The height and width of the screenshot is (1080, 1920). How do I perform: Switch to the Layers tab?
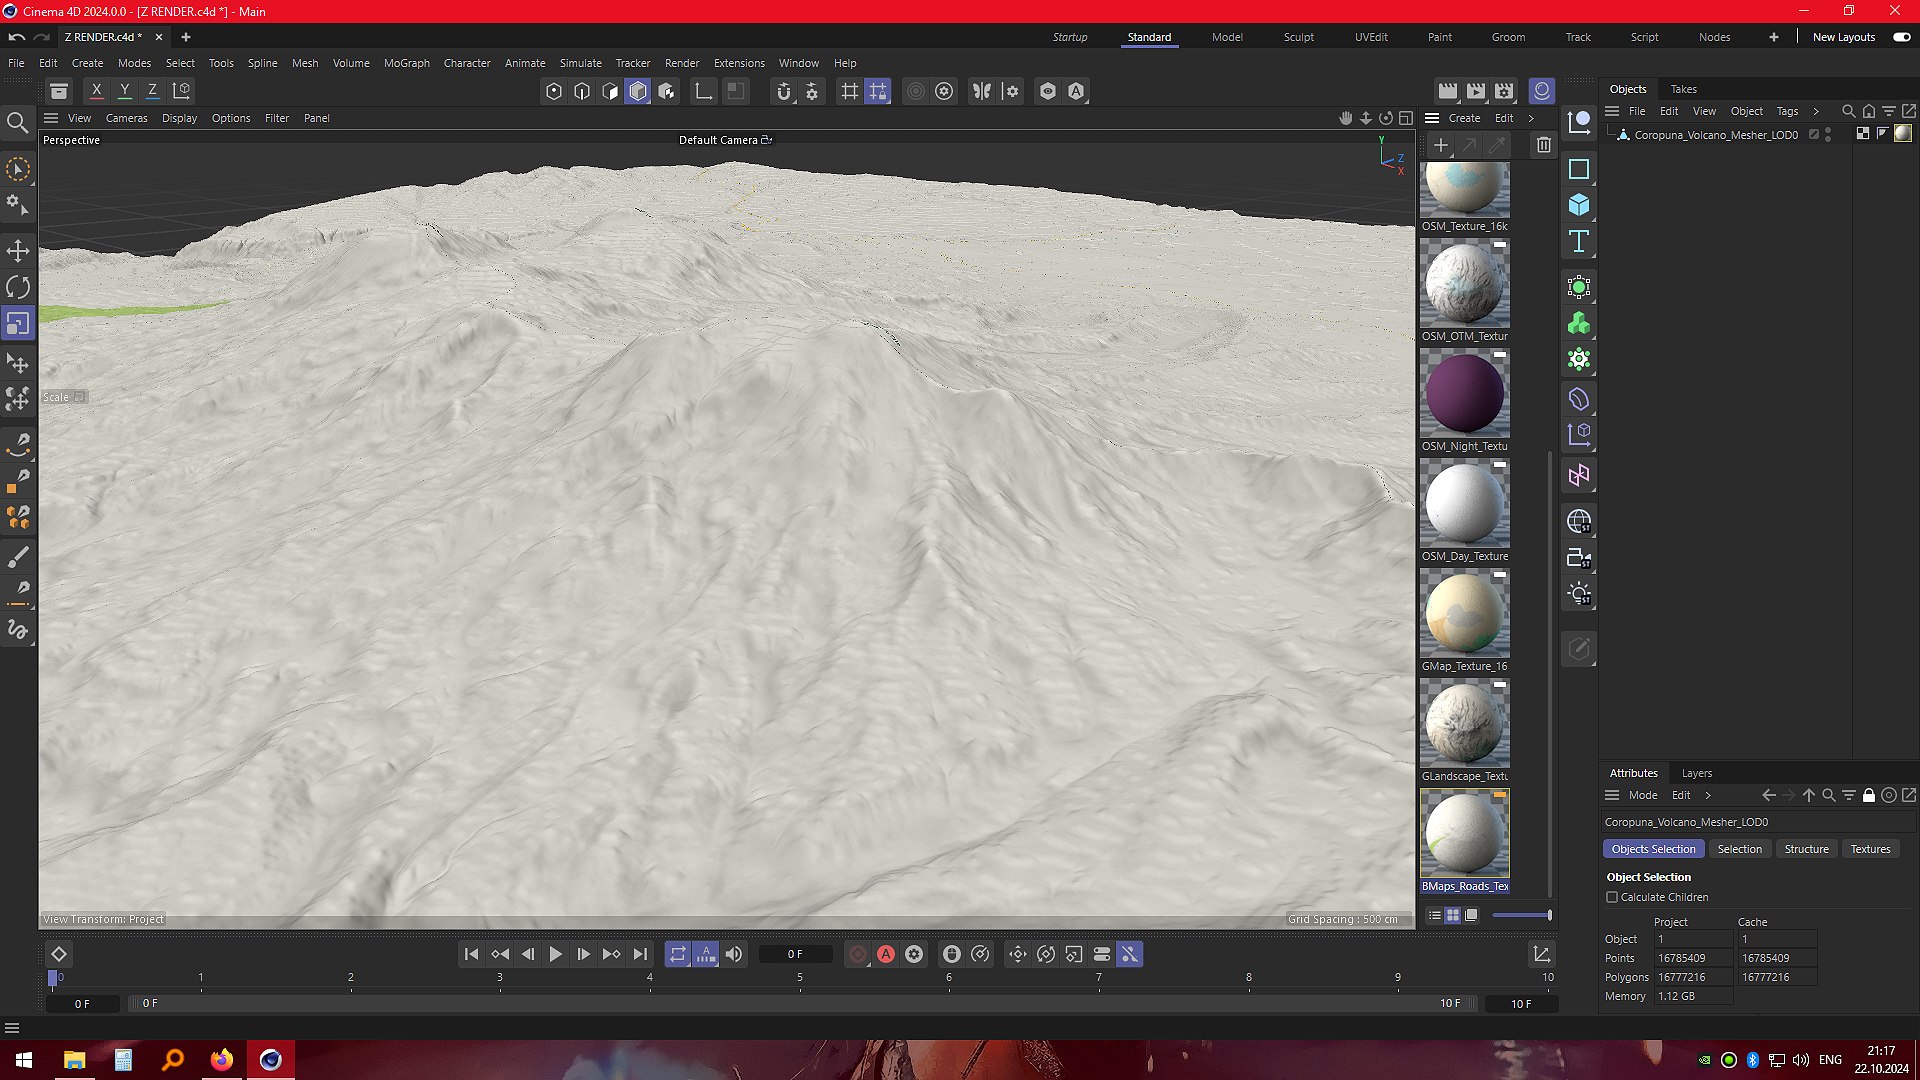pos(1697,773)
